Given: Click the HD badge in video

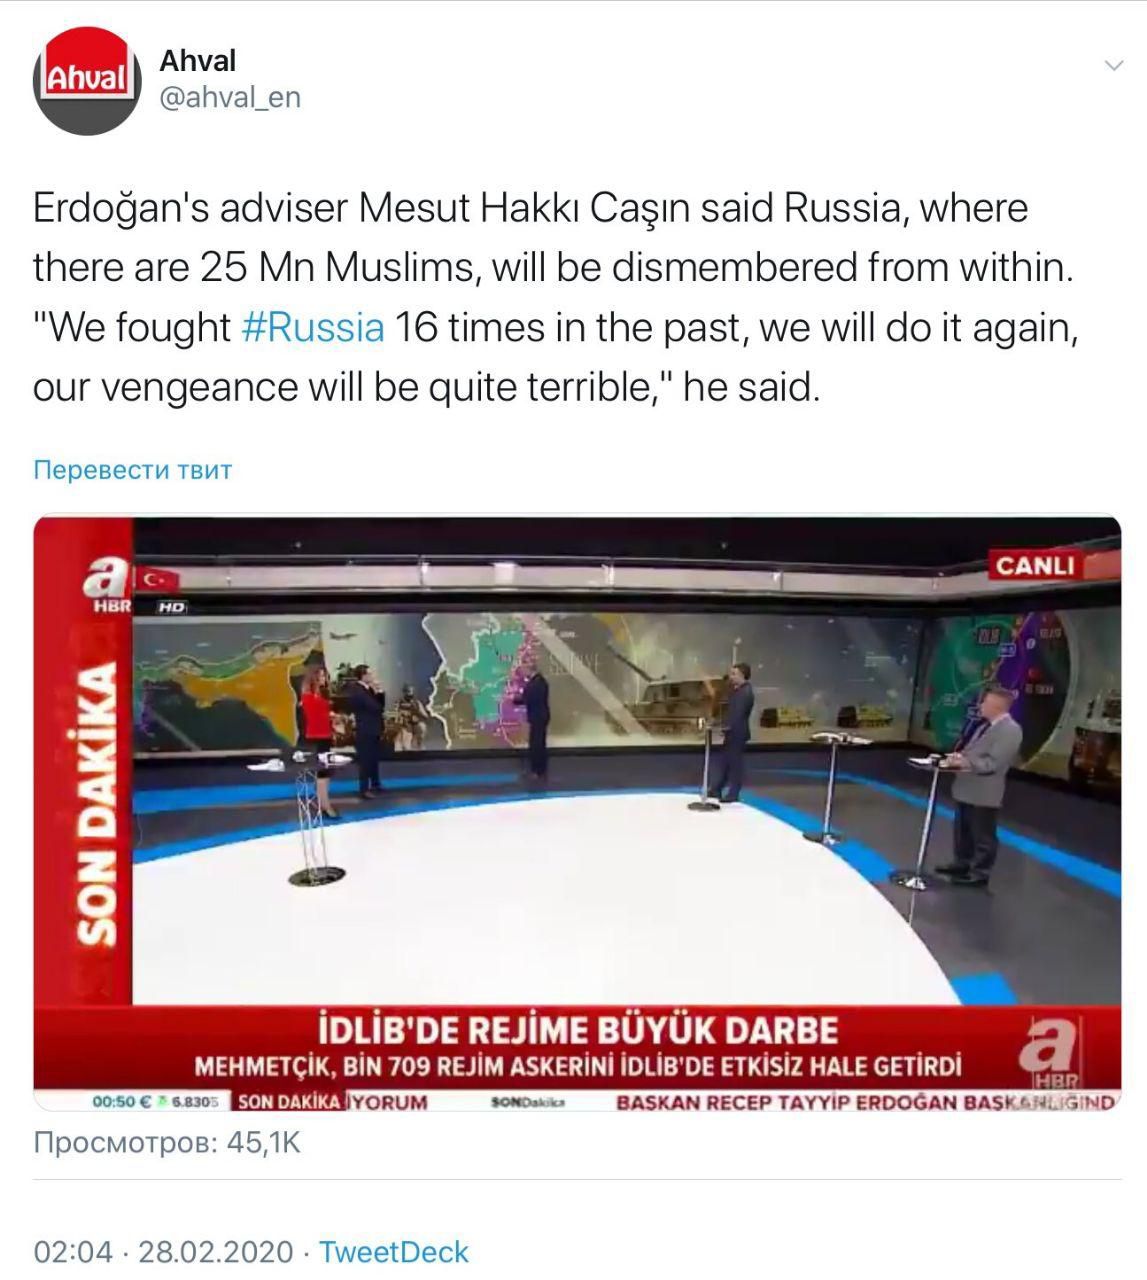Looking at the screenshot, I should pyautogui.click(x=172, y=607).
